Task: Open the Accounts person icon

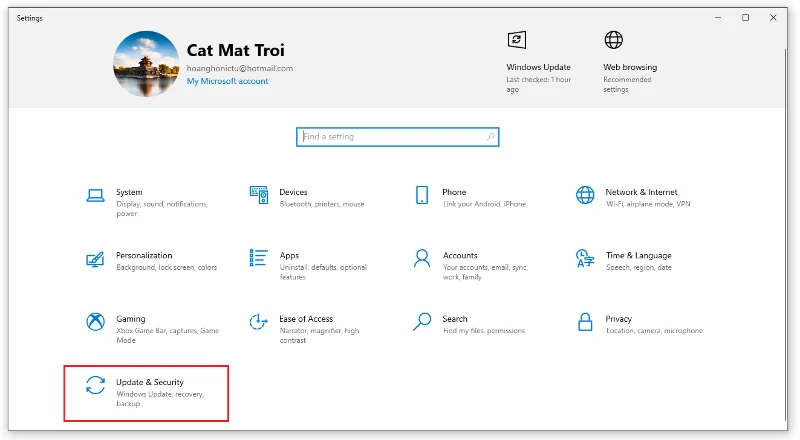Action: point(422,258)
